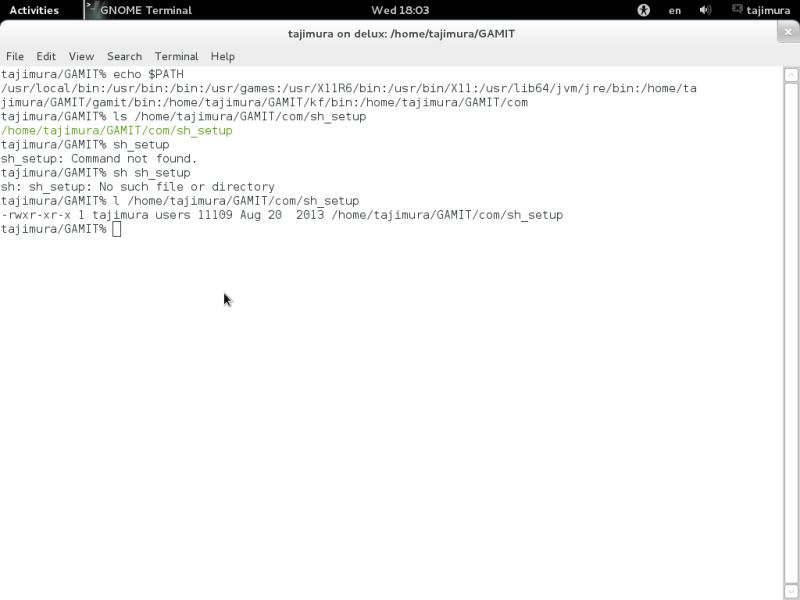Open the Terminal menu
The height and width of the screenshot is (600, 800).
pyautogui.click(x=176, y=56)
